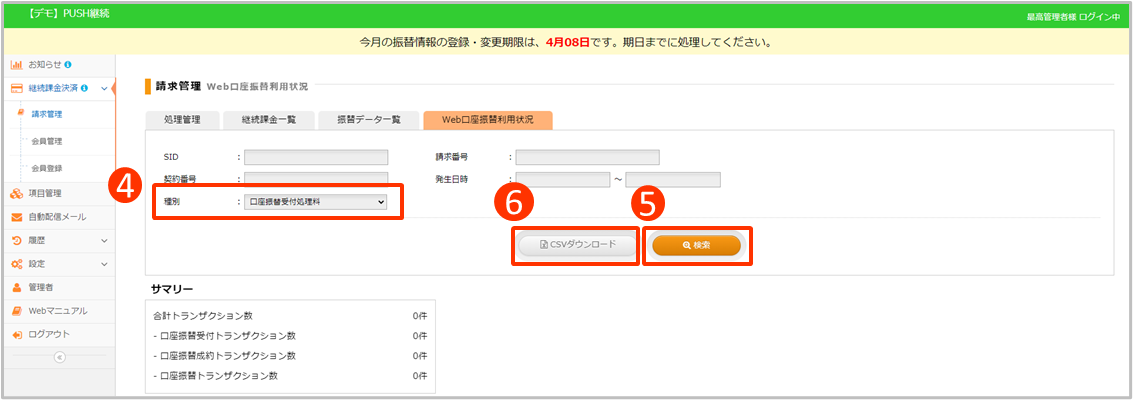Click the 自動配信メール envelope icon

click(17, 217)
